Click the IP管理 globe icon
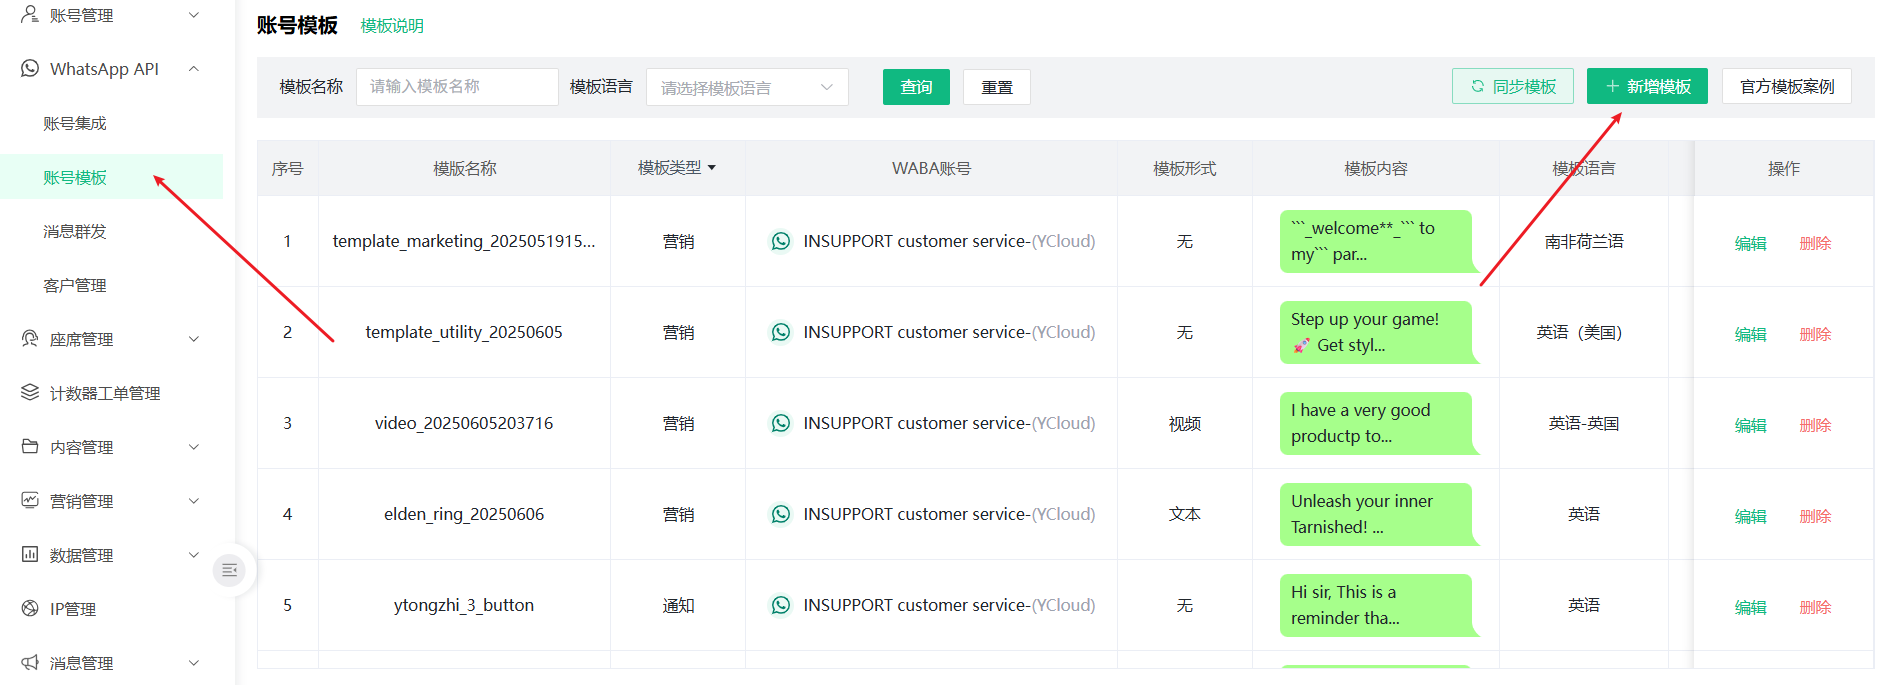Viewport: 1893px width, 685px height. click(30, 609)
